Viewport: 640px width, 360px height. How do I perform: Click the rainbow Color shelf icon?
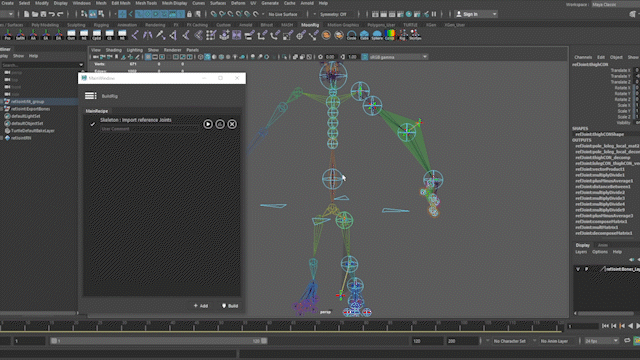point(390,36)
